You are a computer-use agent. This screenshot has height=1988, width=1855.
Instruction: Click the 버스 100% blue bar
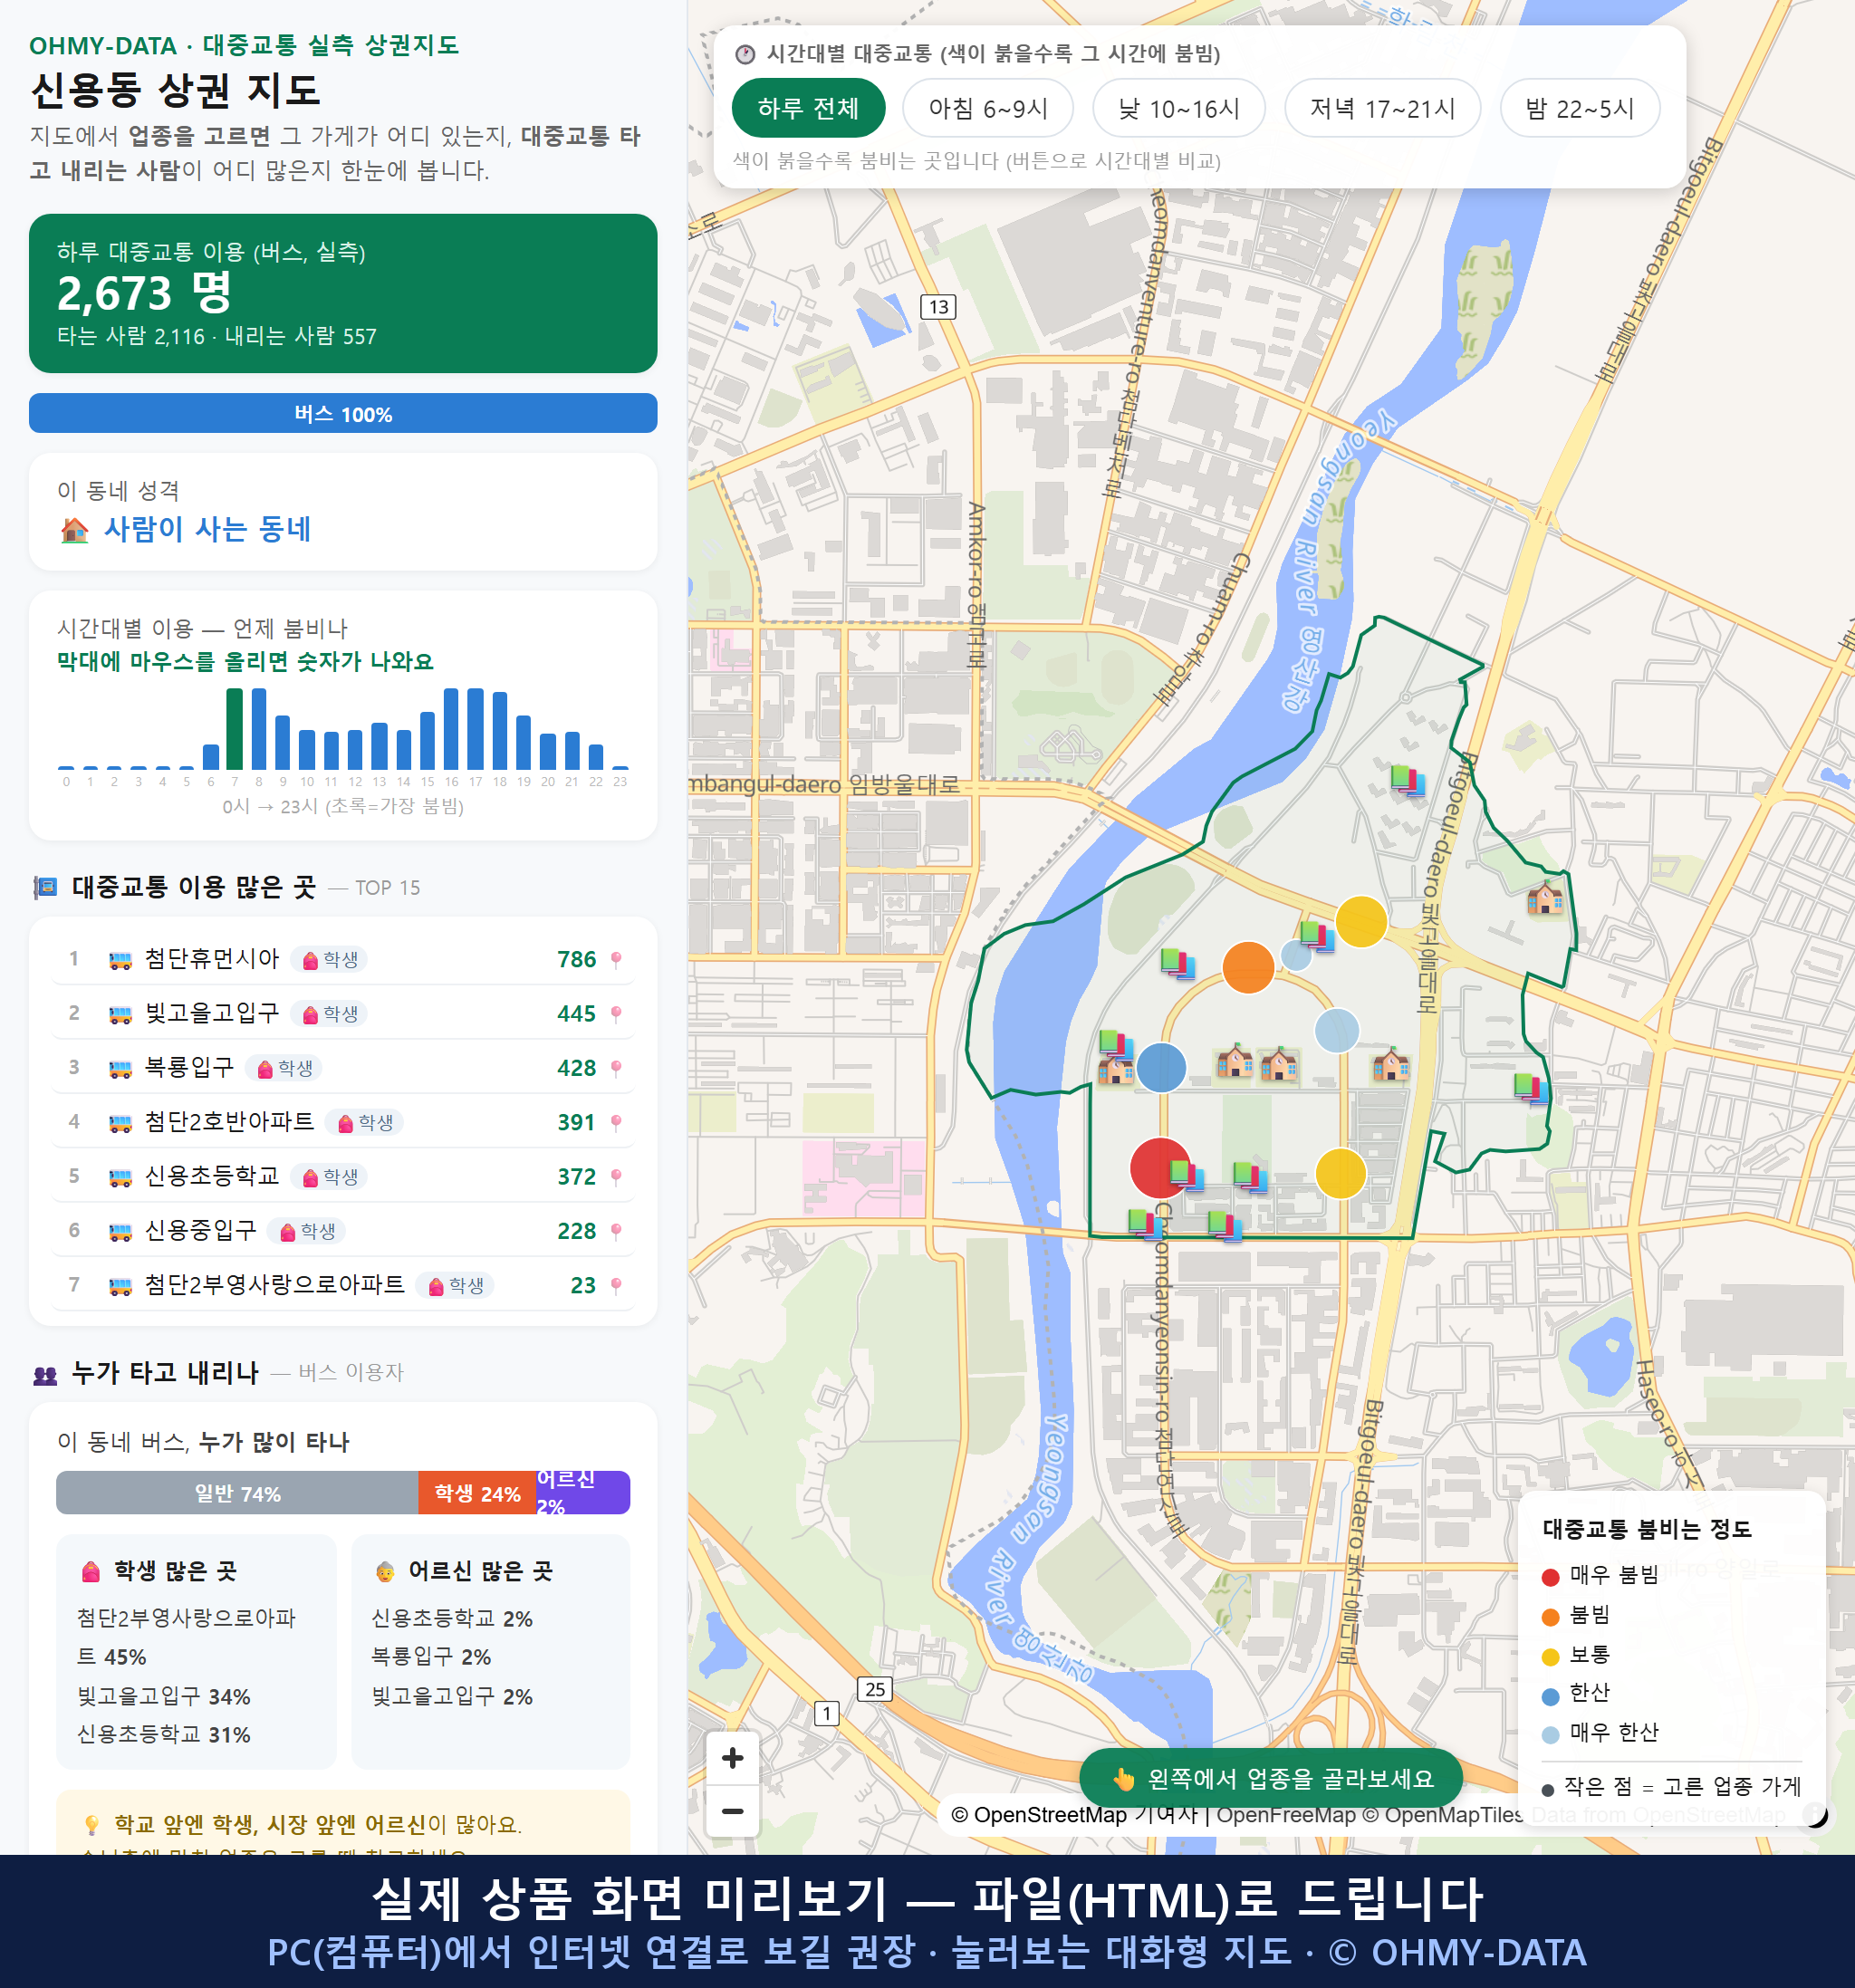(x=343, y=414)
